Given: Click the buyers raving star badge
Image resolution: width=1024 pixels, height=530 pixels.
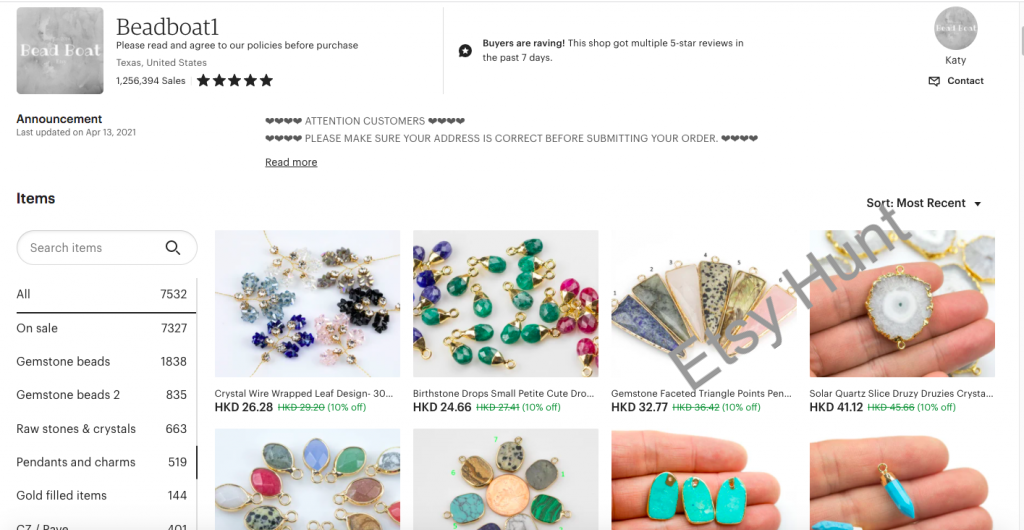Looking at the screenshot, I should (x=465, y=51).
